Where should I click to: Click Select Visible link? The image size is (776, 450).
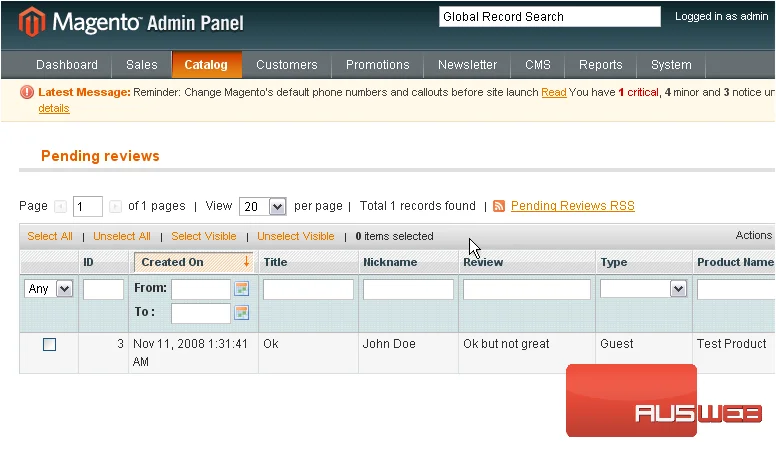click(x=204, y=236)
